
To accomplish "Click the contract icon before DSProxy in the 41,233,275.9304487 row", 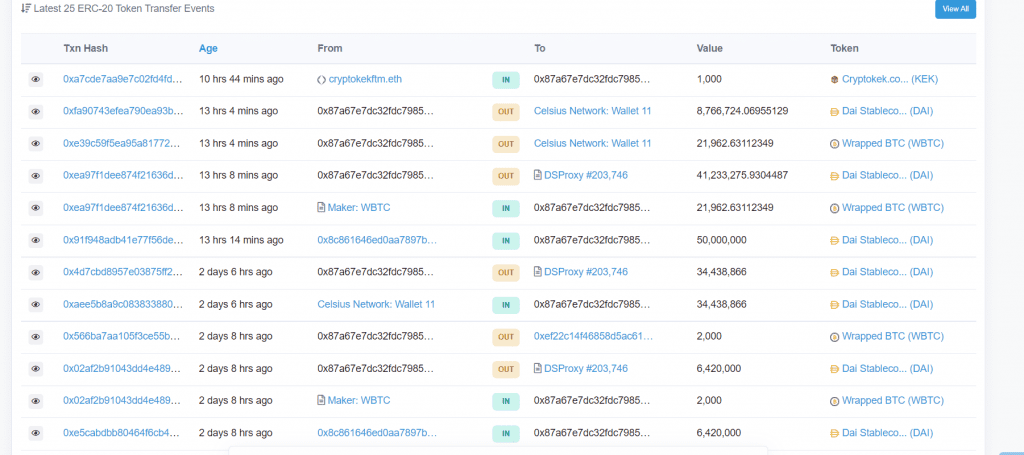I will click(537, 175).
